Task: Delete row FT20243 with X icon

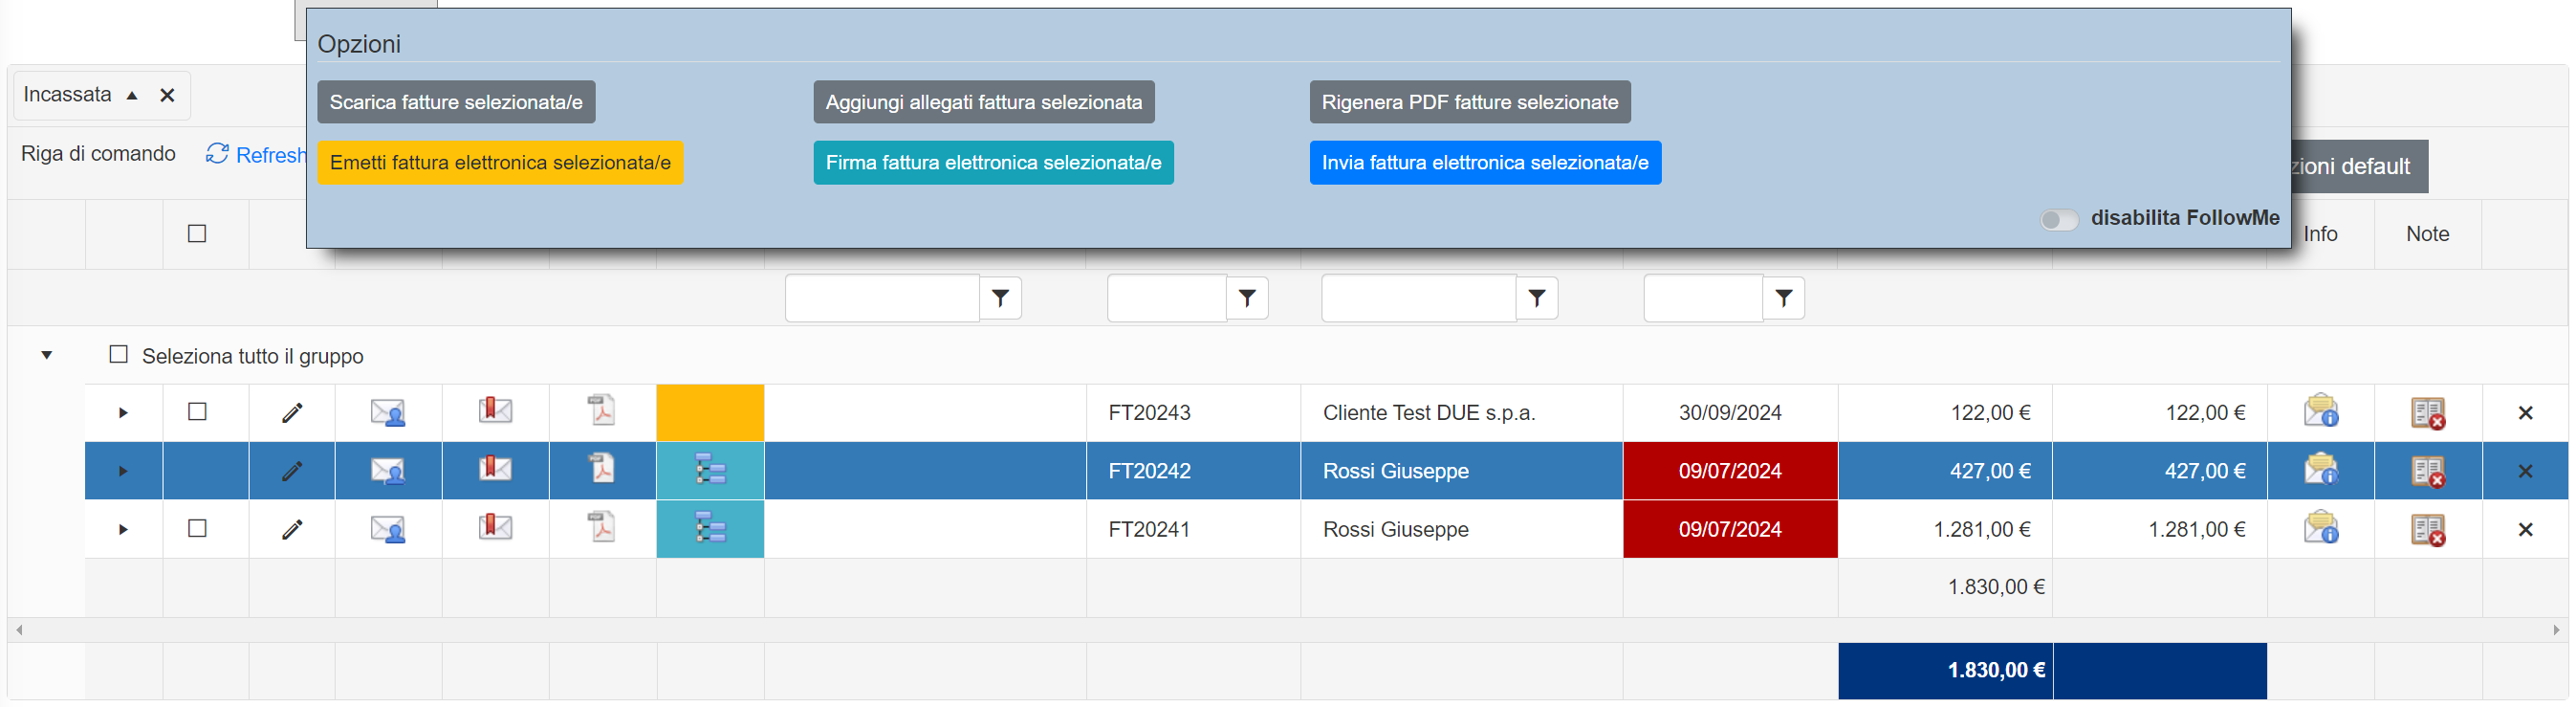Action: [x=2525, y=413]
